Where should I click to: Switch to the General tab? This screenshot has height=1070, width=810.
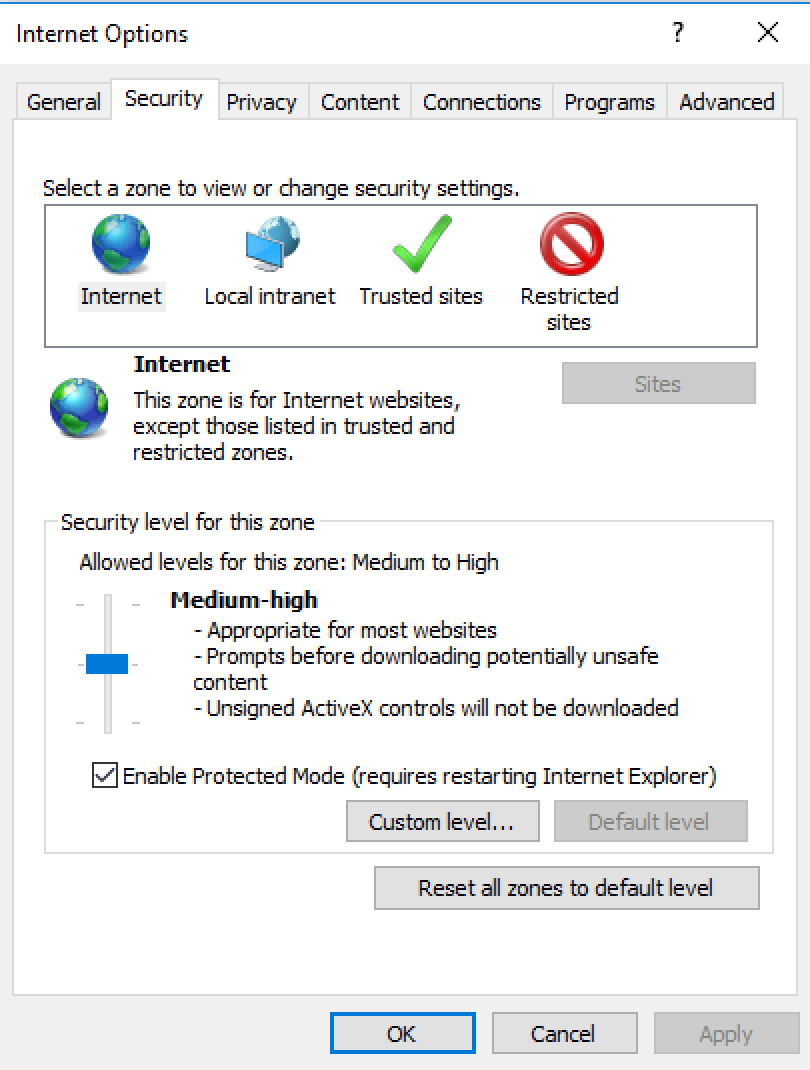[x=64, y=102]
